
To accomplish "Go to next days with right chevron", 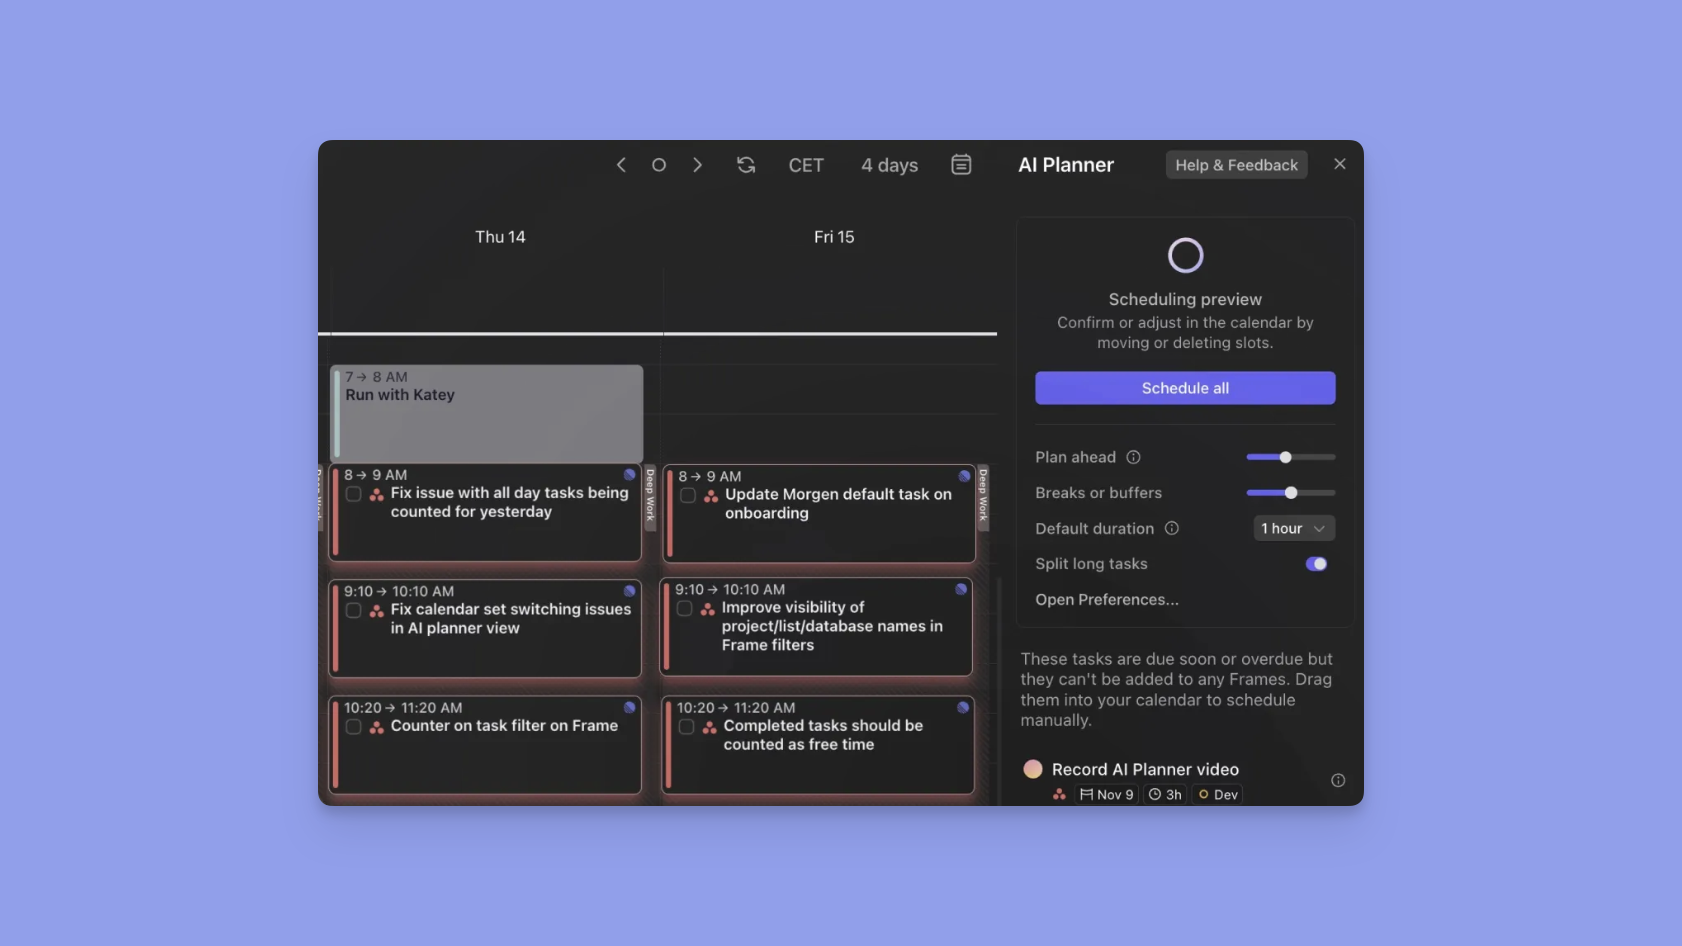I will click(697, 165).
